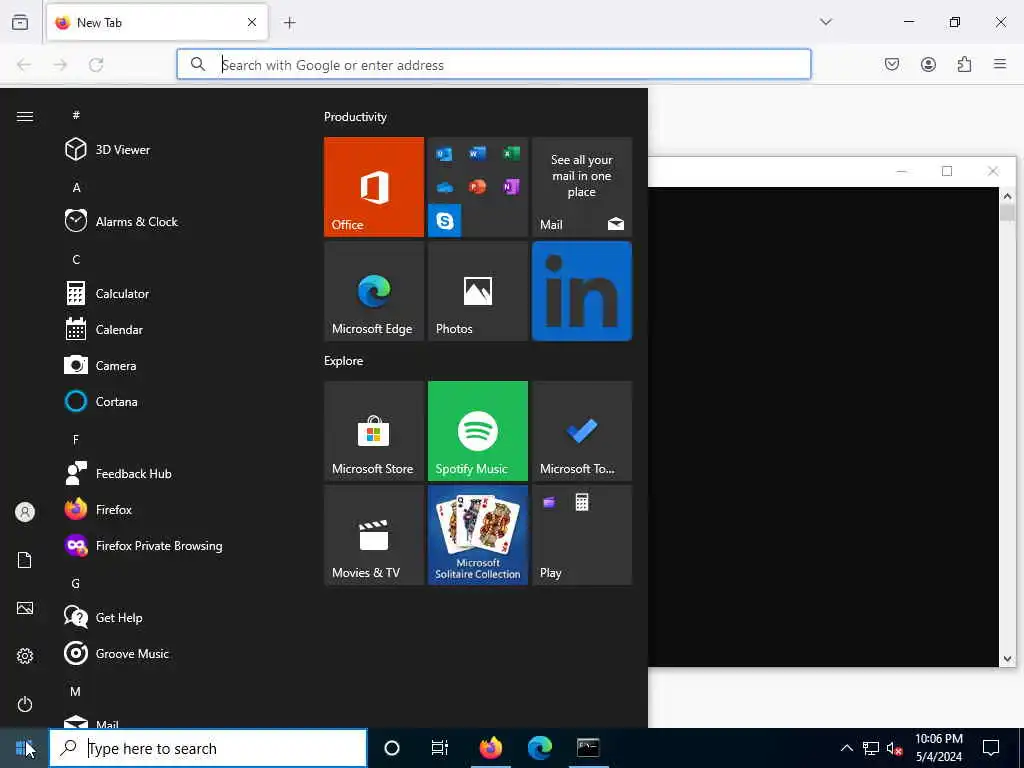Open Firefox View icon

(x=20, y=23)
